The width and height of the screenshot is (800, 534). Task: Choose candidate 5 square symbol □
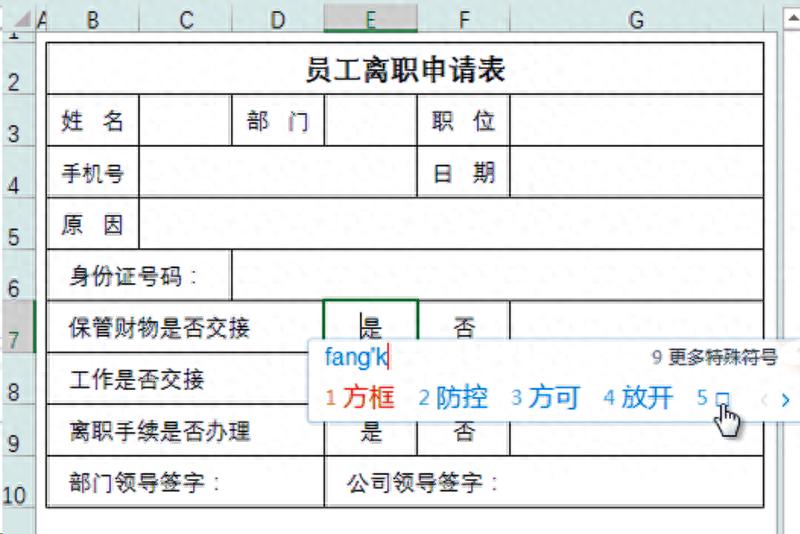tap(714, 398)
